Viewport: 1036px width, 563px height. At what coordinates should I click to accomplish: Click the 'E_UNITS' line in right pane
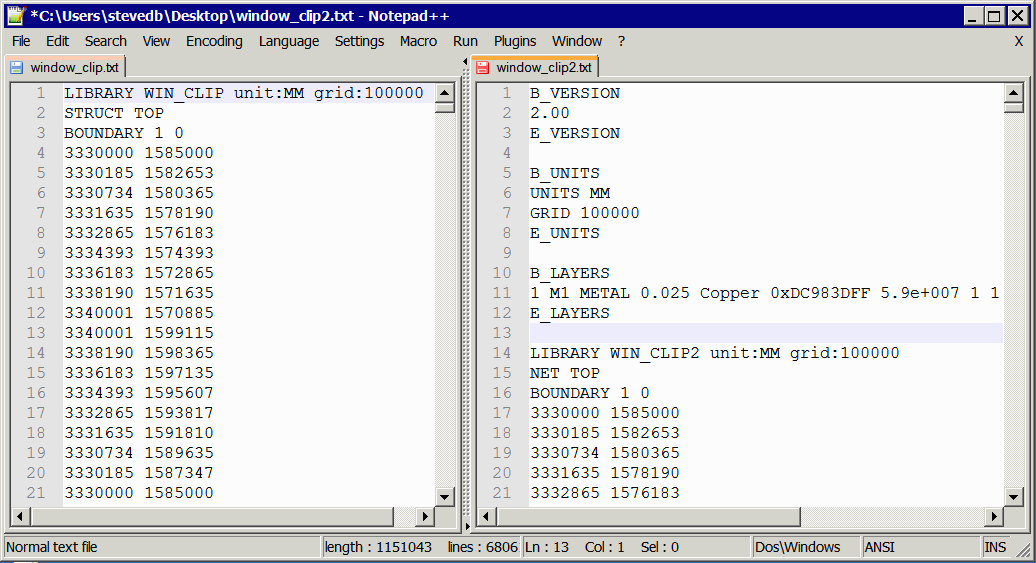[x=565, y=233]
